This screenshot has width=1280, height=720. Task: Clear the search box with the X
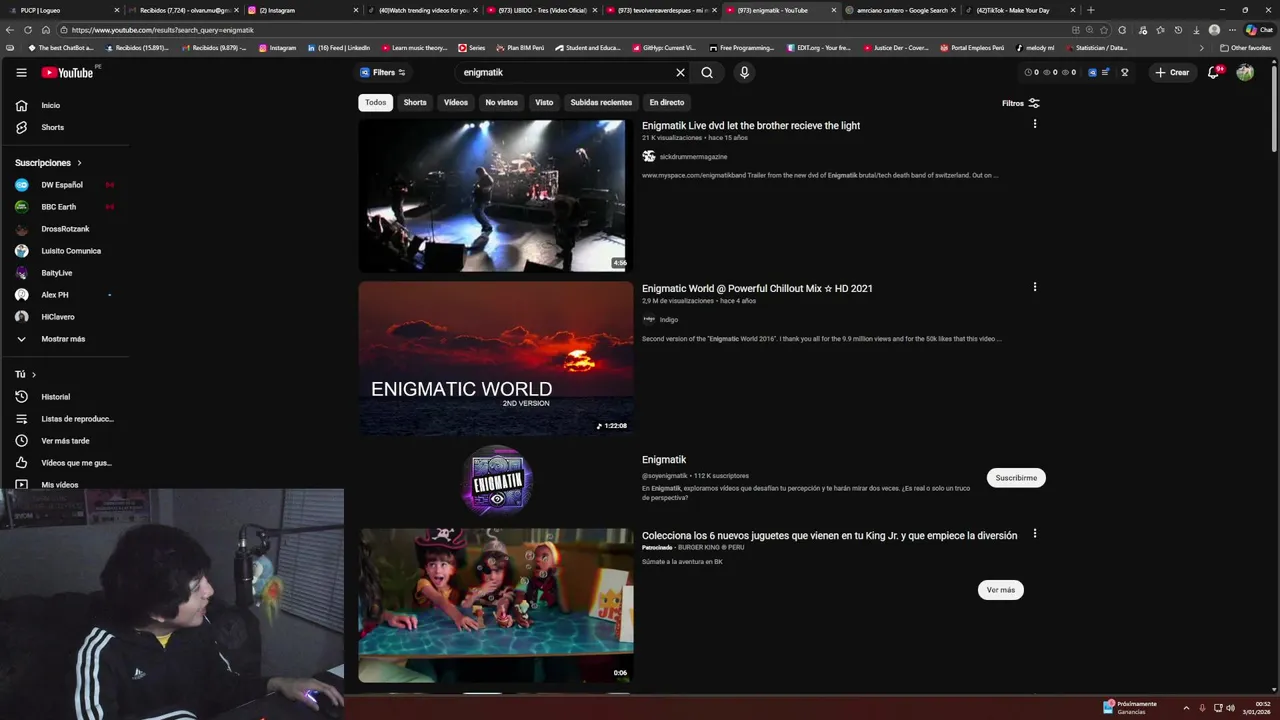click(x=680, y=72)
